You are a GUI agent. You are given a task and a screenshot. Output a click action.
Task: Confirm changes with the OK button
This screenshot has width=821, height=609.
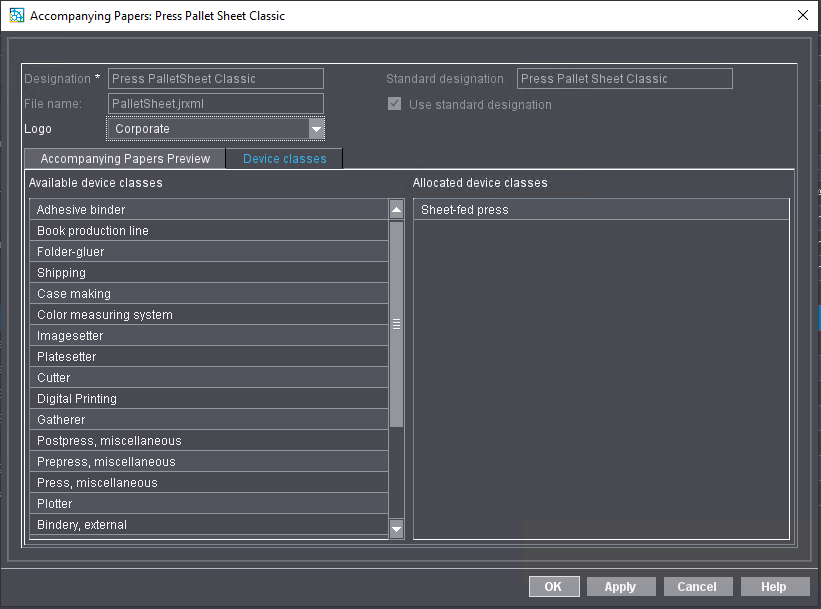click(x=554, y=586)
